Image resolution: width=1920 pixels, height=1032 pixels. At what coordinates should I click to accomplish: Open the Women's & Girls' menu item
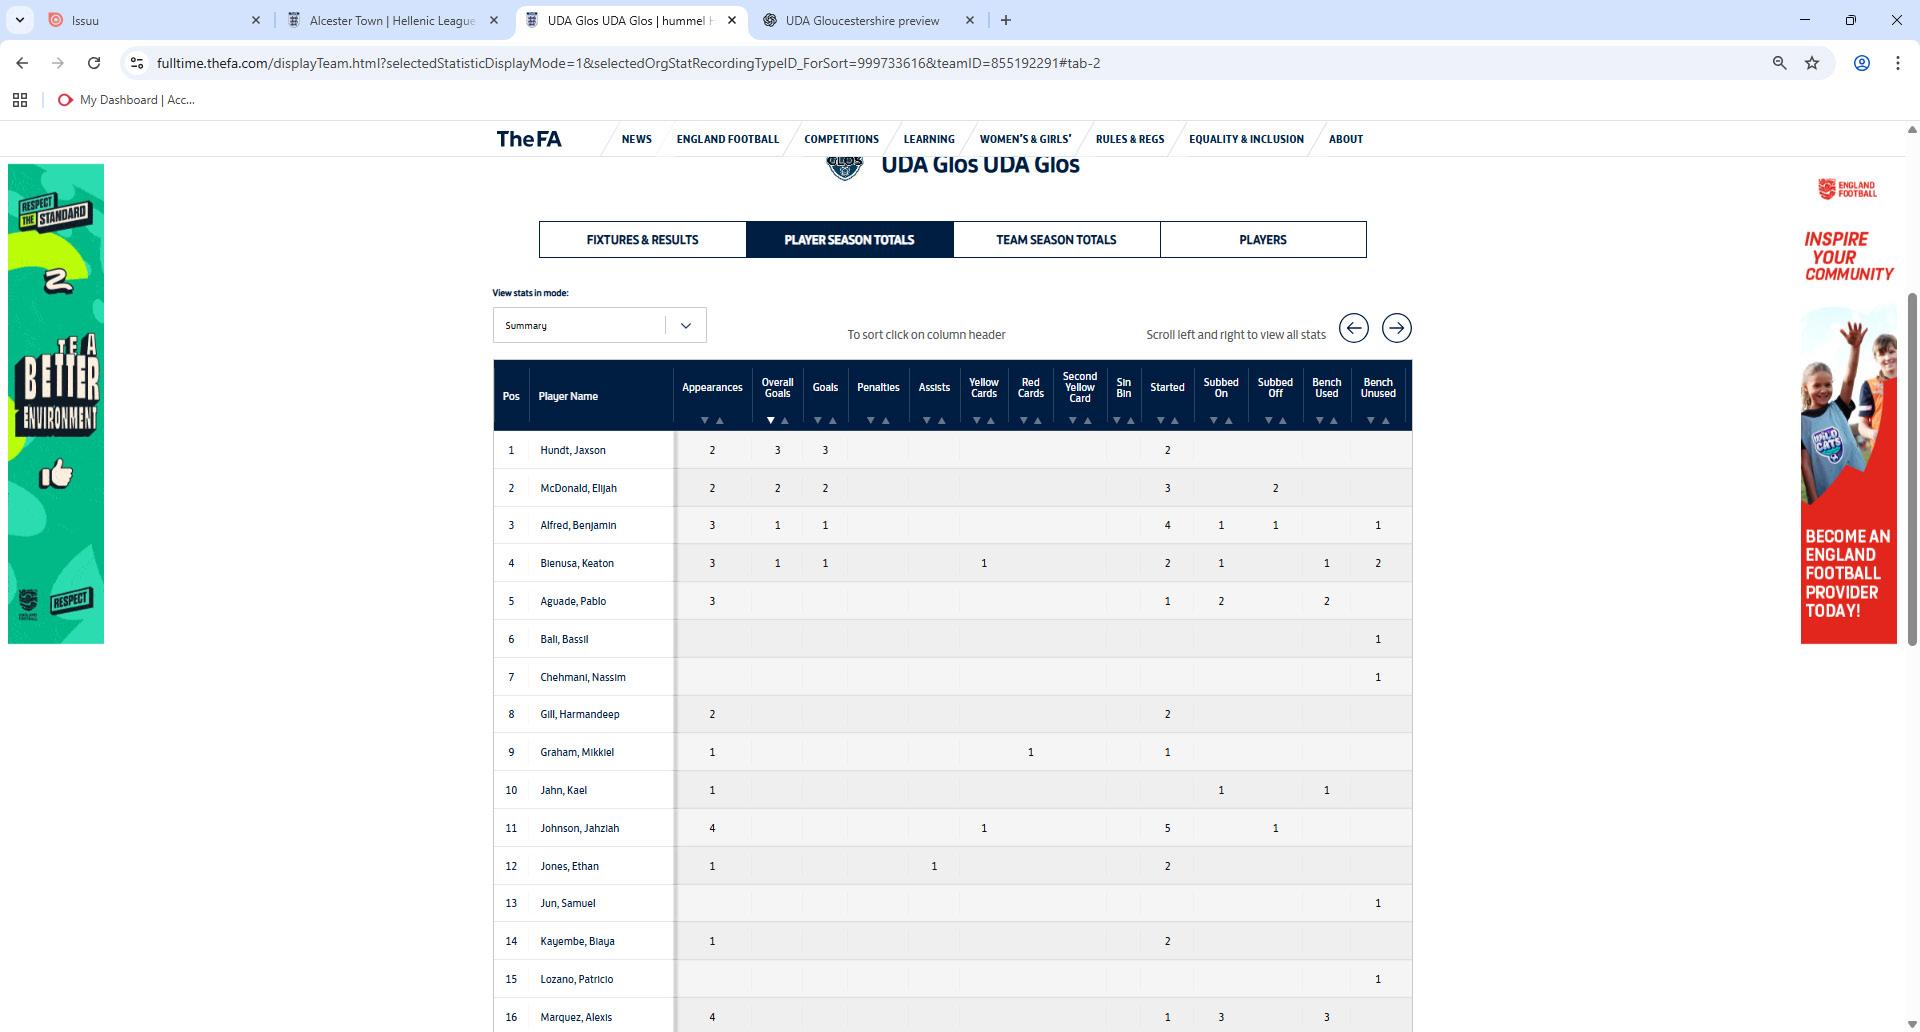pyautogui.click(x=1025, y=139)
